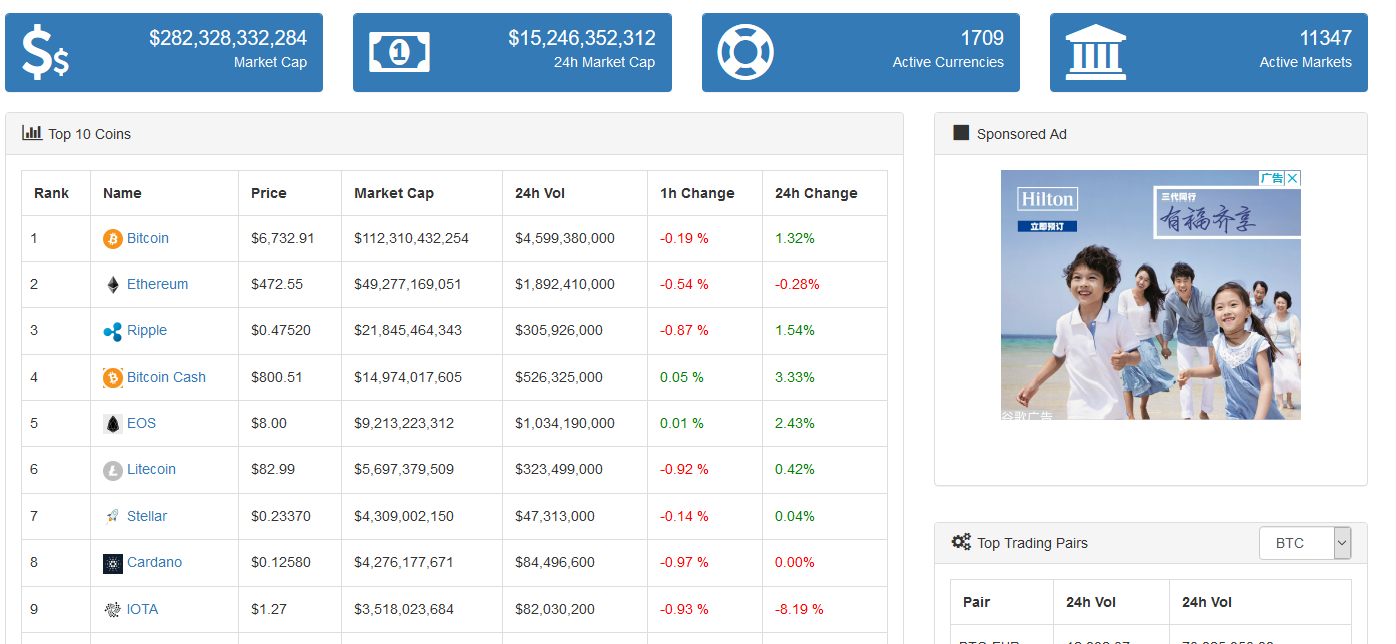Open the Ethereum coin link
Screen dimensions: 1396x644
click(x=157, y=284)
